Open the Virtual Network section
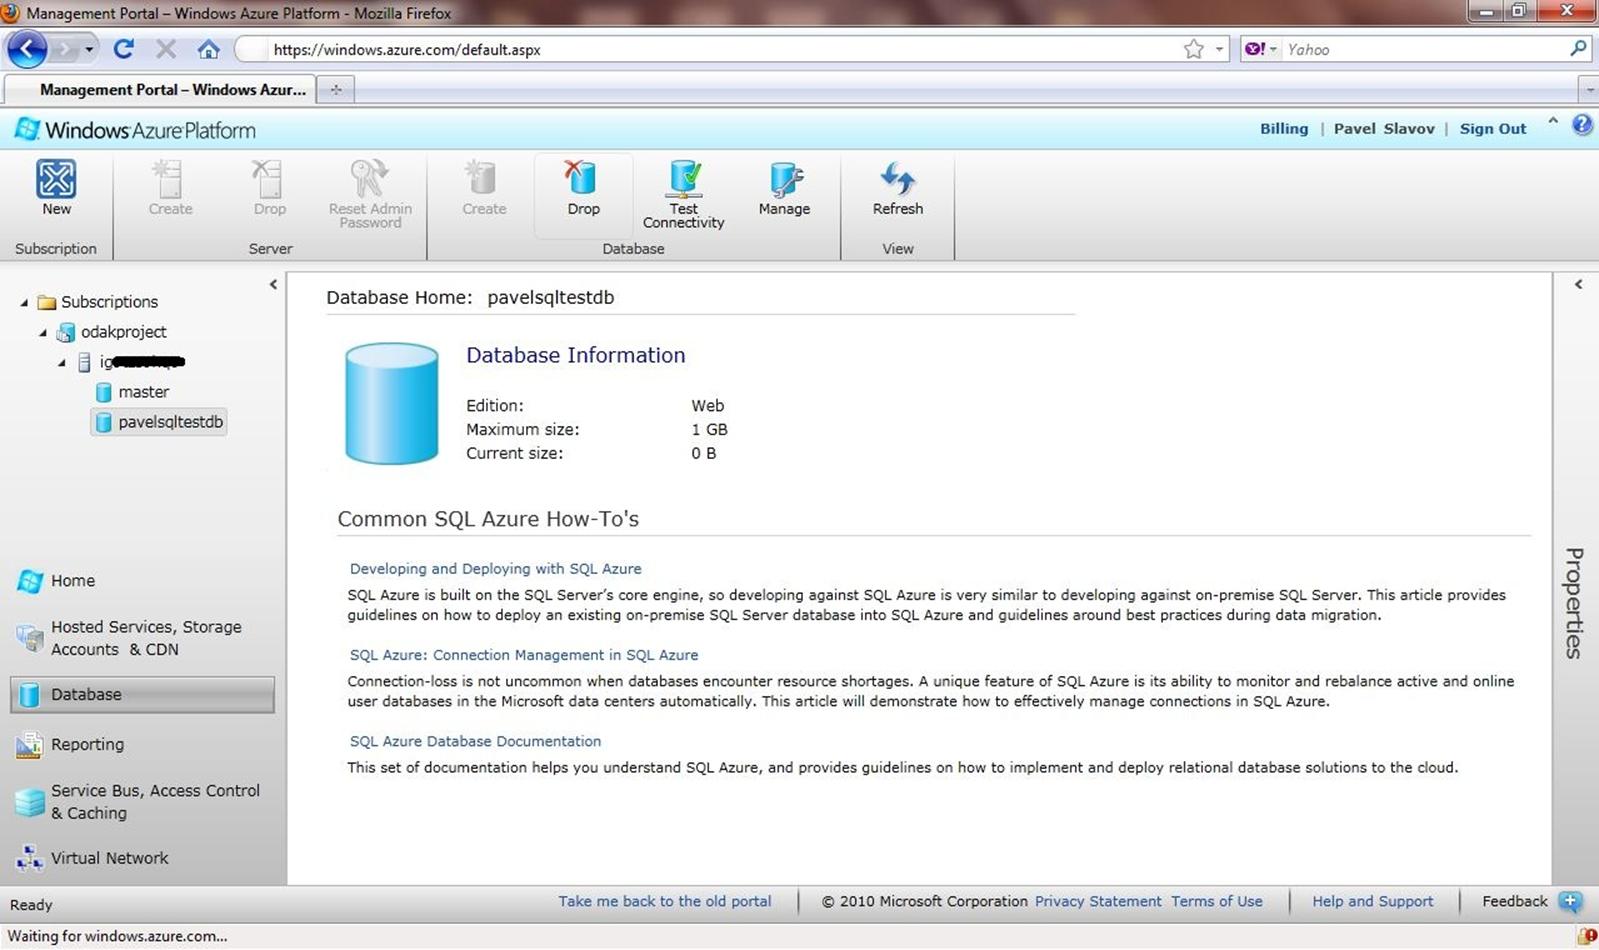The height and width of the screenshot is (950, 1599). click(x=92, y=858)
